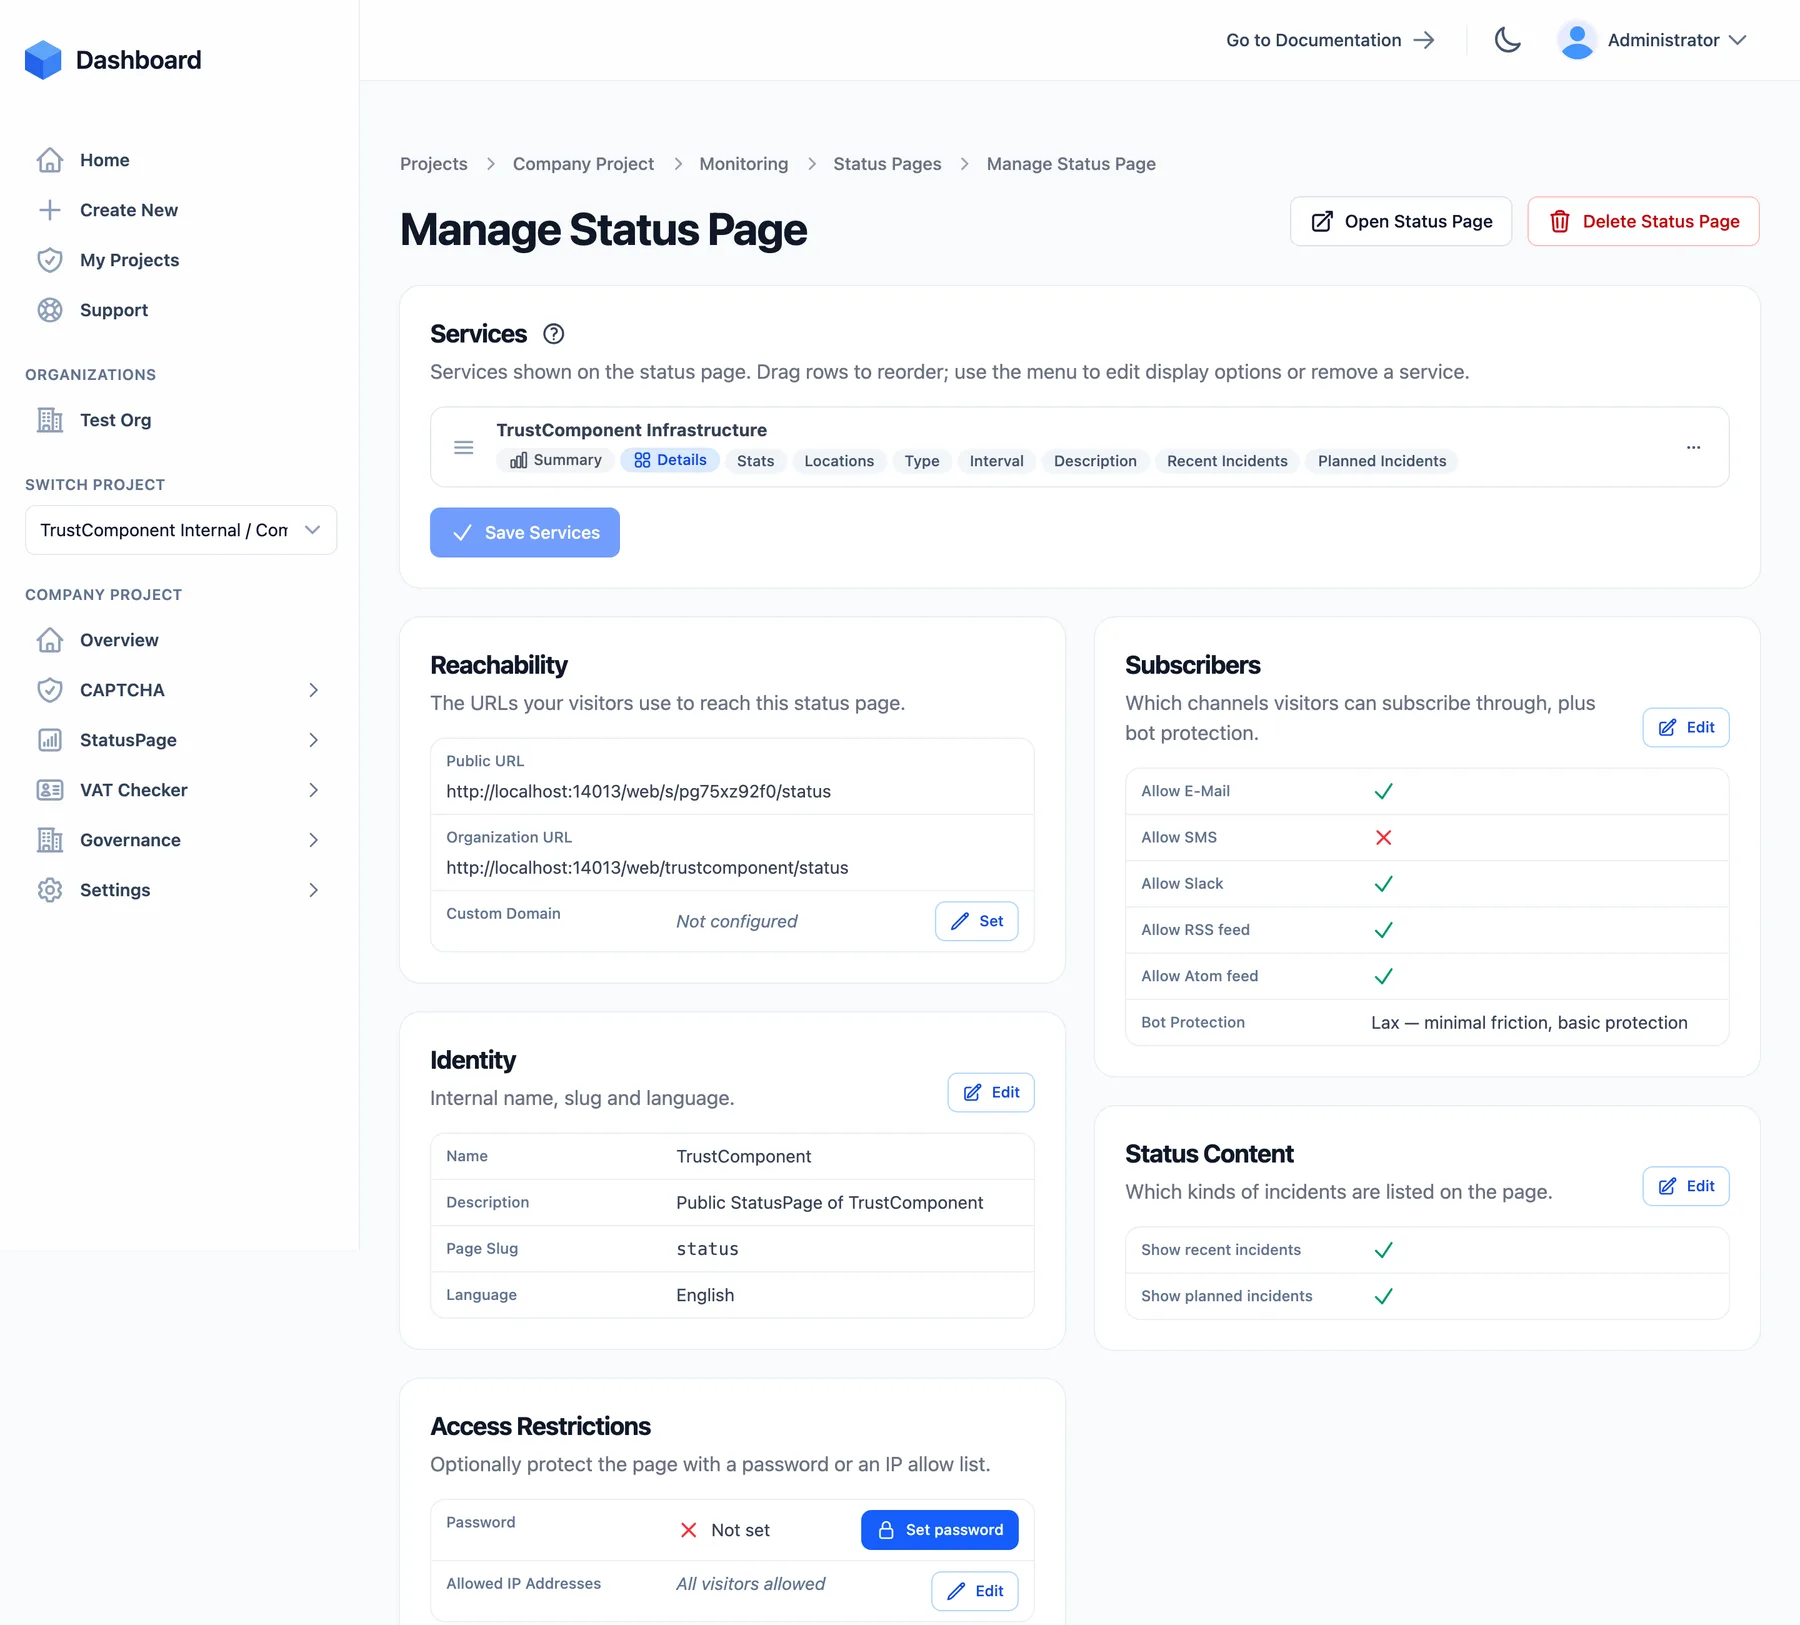Click the Settings gear icon
Viewport: 1800px width, 1625px height.
coord(50,890)
